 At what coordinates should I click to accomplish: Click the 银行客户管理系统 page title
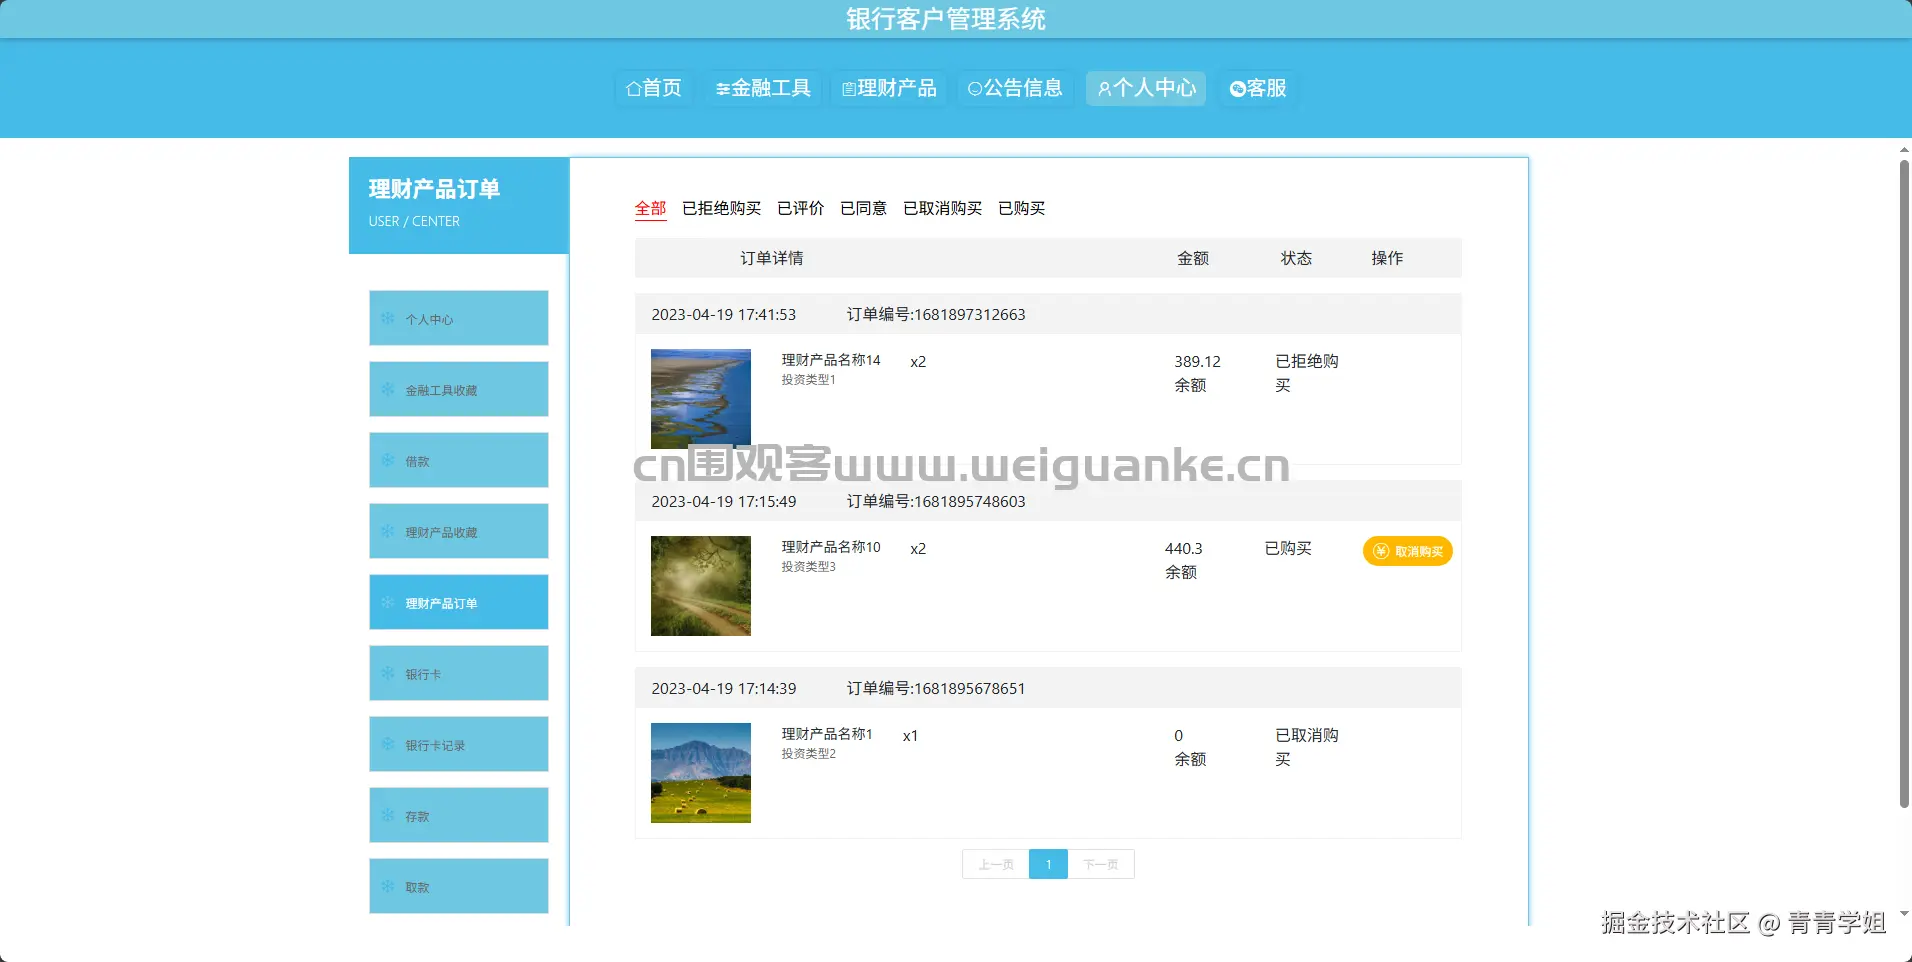tap(946, 19)
